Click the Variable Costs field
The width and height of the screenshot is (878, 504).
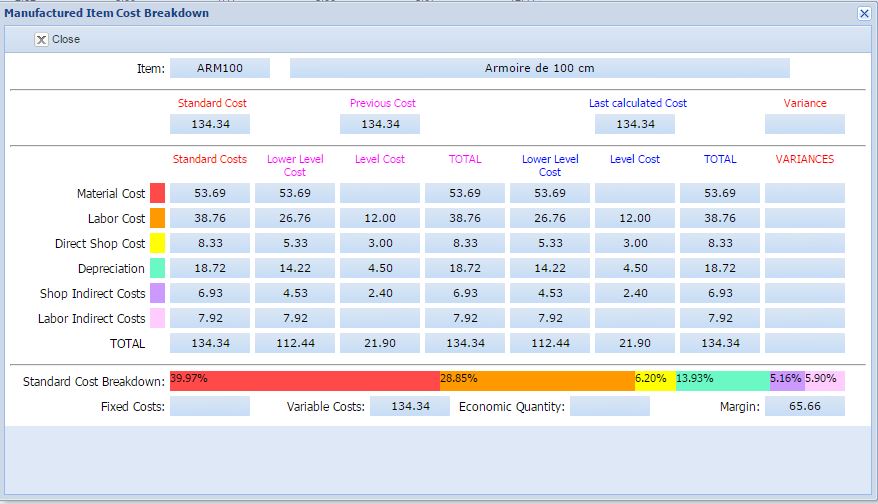(x=409, y=406)
